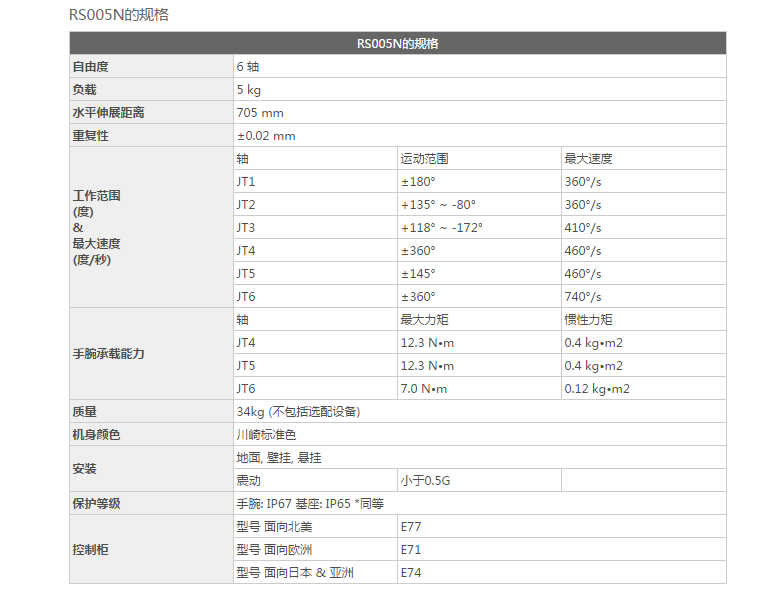Select the 7.0 N•m torque value

pyautogui.click(x=424, y=389)
